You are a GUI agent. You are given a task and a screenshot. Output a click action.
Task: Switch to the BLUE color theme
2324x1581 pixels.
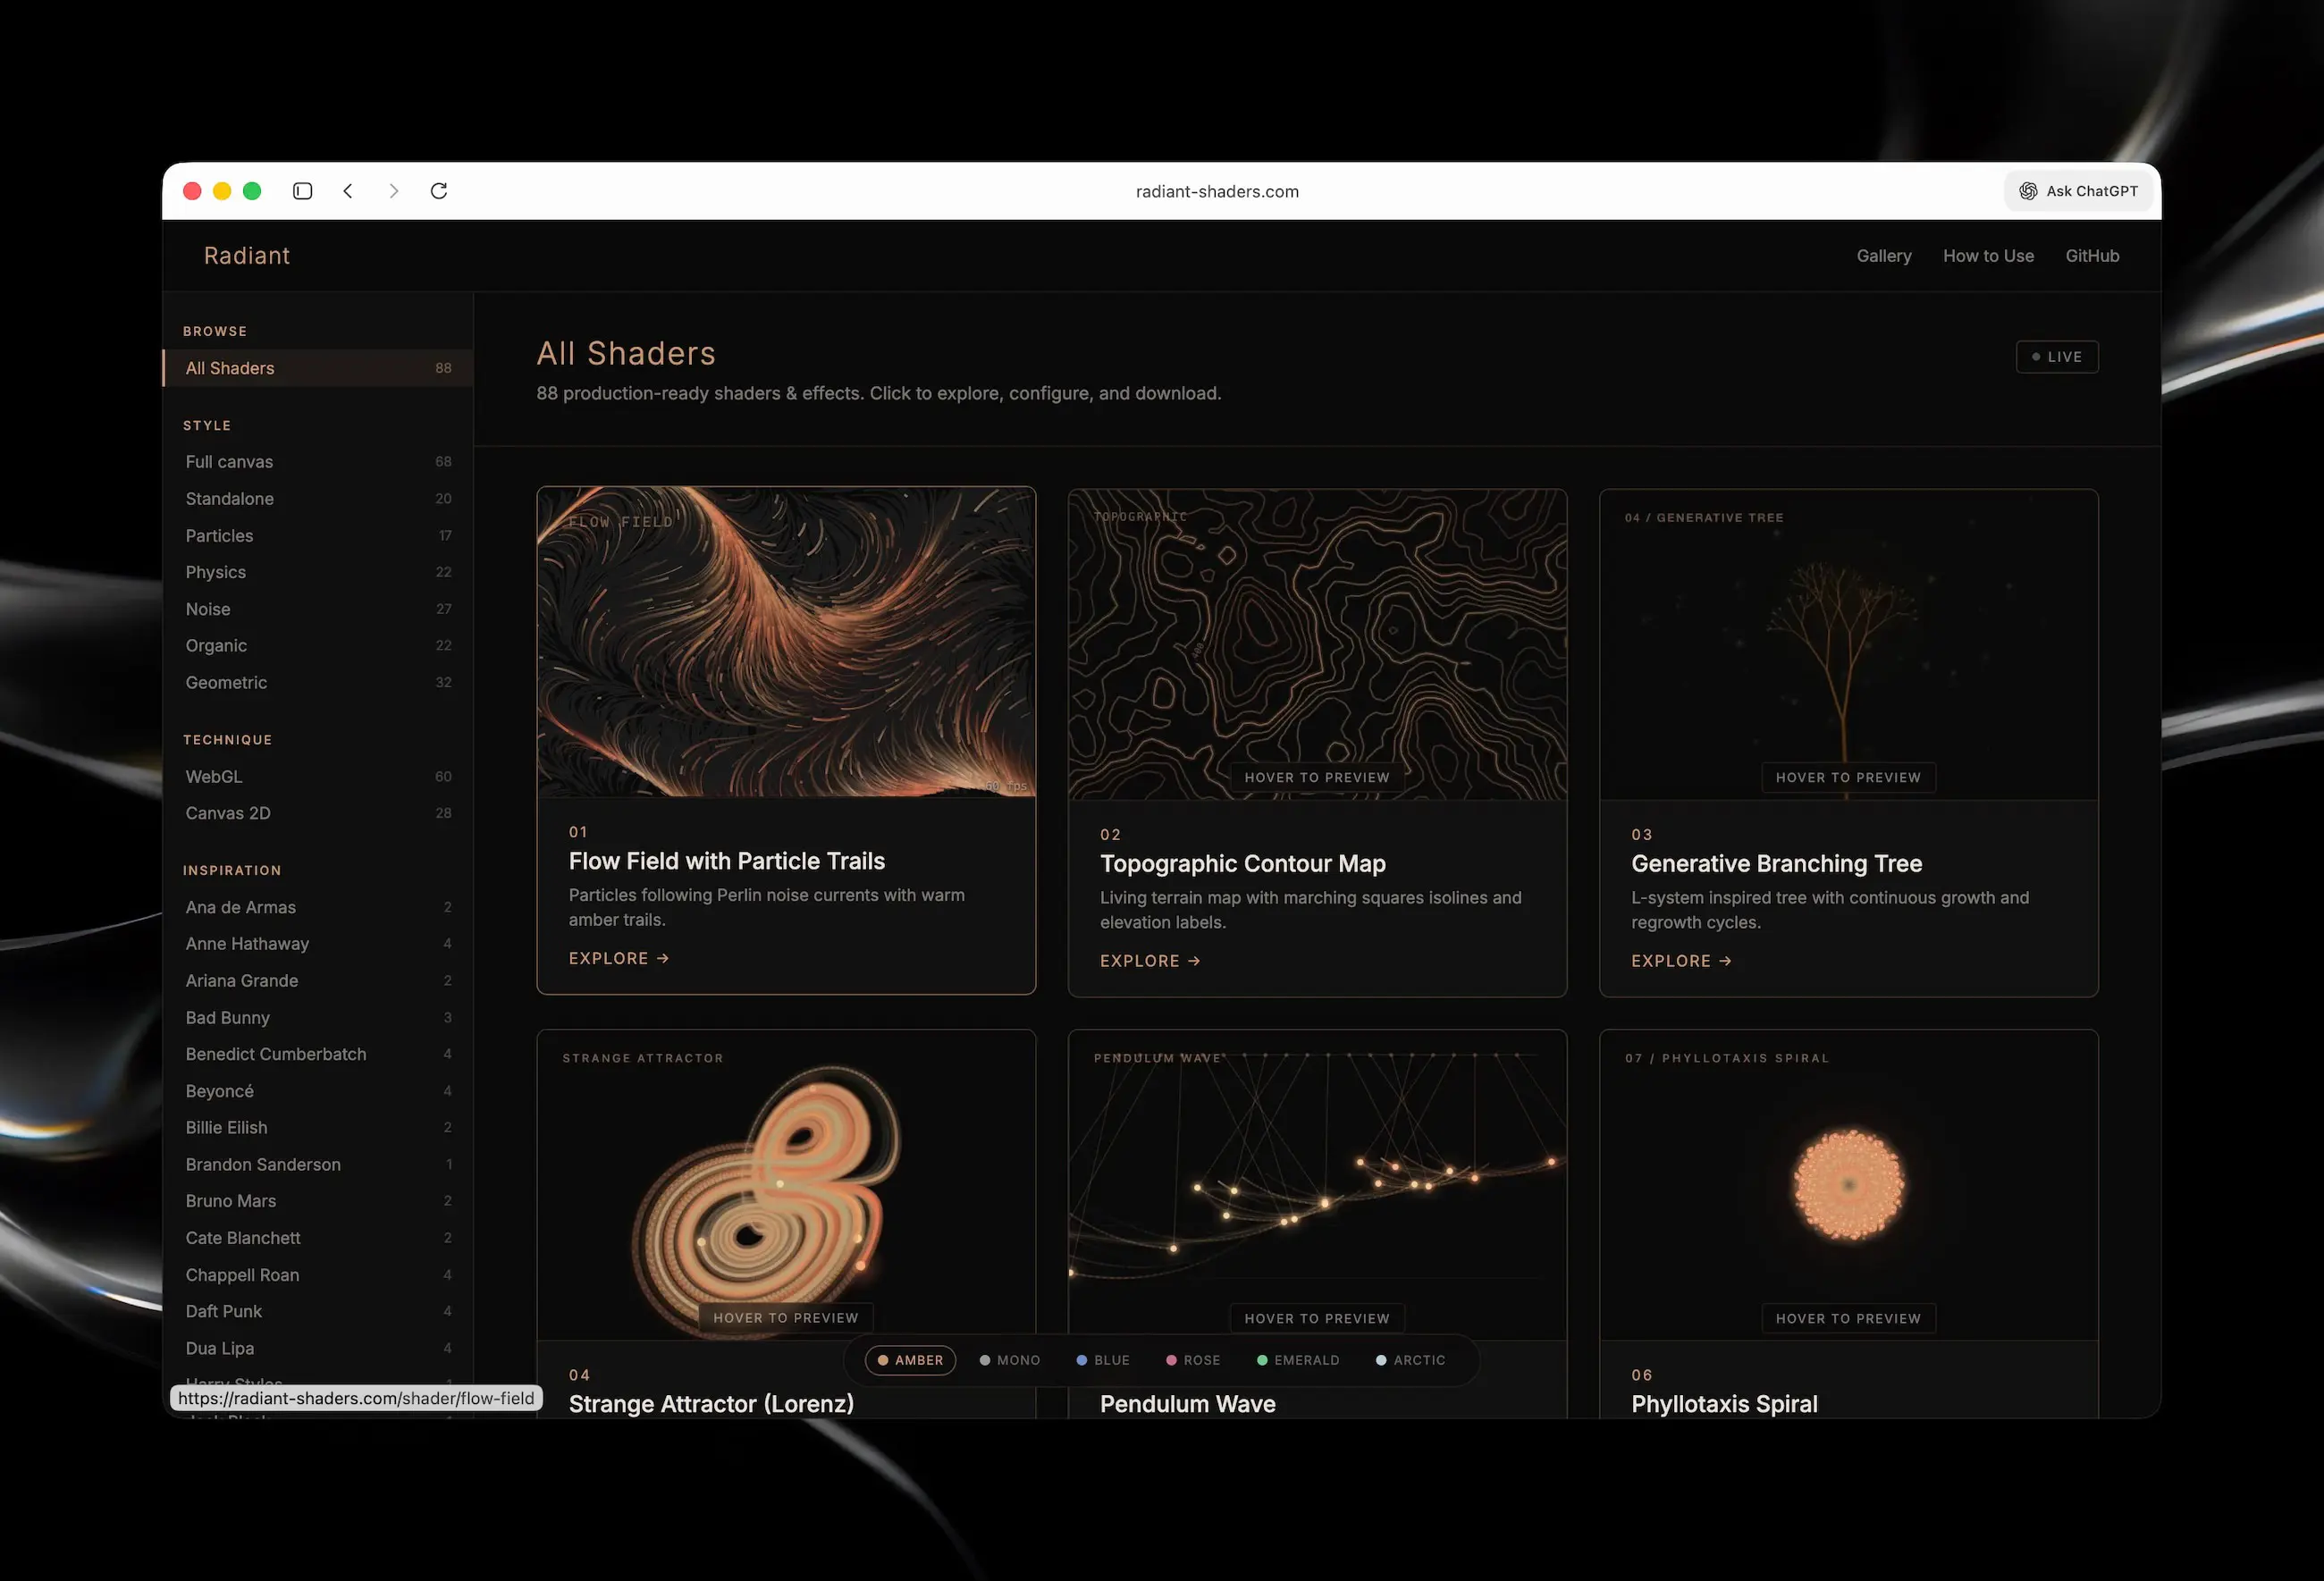click(x=1103, y=1360)
